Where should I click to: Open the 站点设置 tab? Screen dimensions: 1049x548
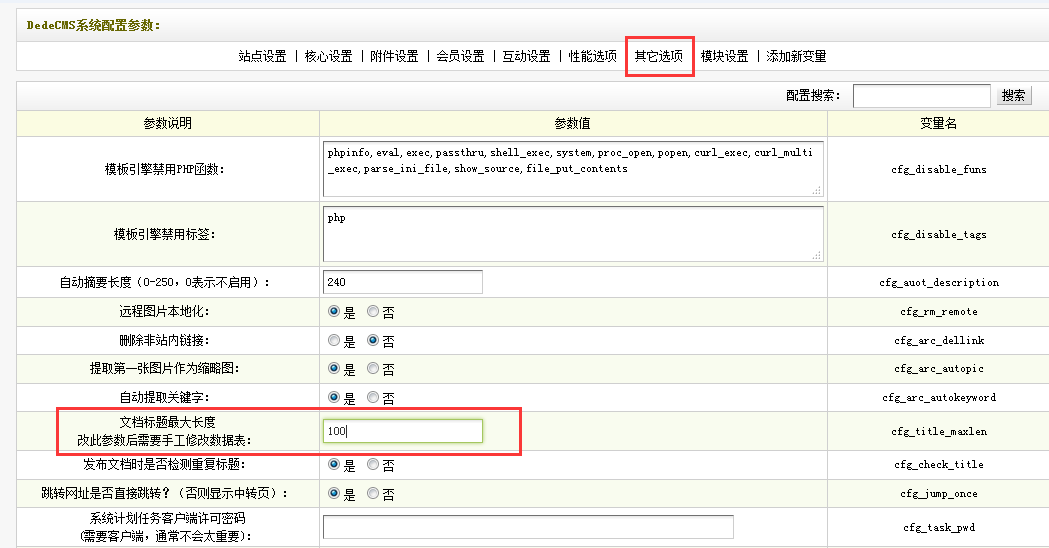point(262,57)
